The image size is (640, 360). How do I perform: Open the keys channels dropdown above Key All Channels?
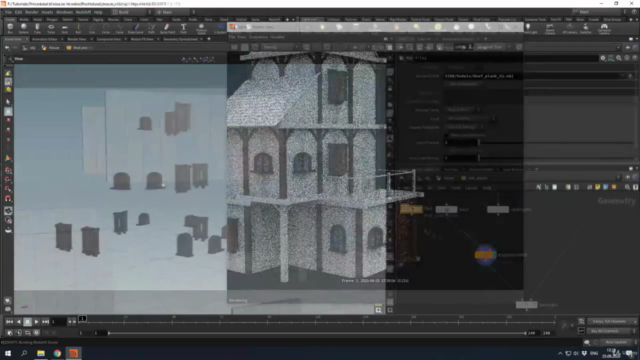(x=612, y=322)
